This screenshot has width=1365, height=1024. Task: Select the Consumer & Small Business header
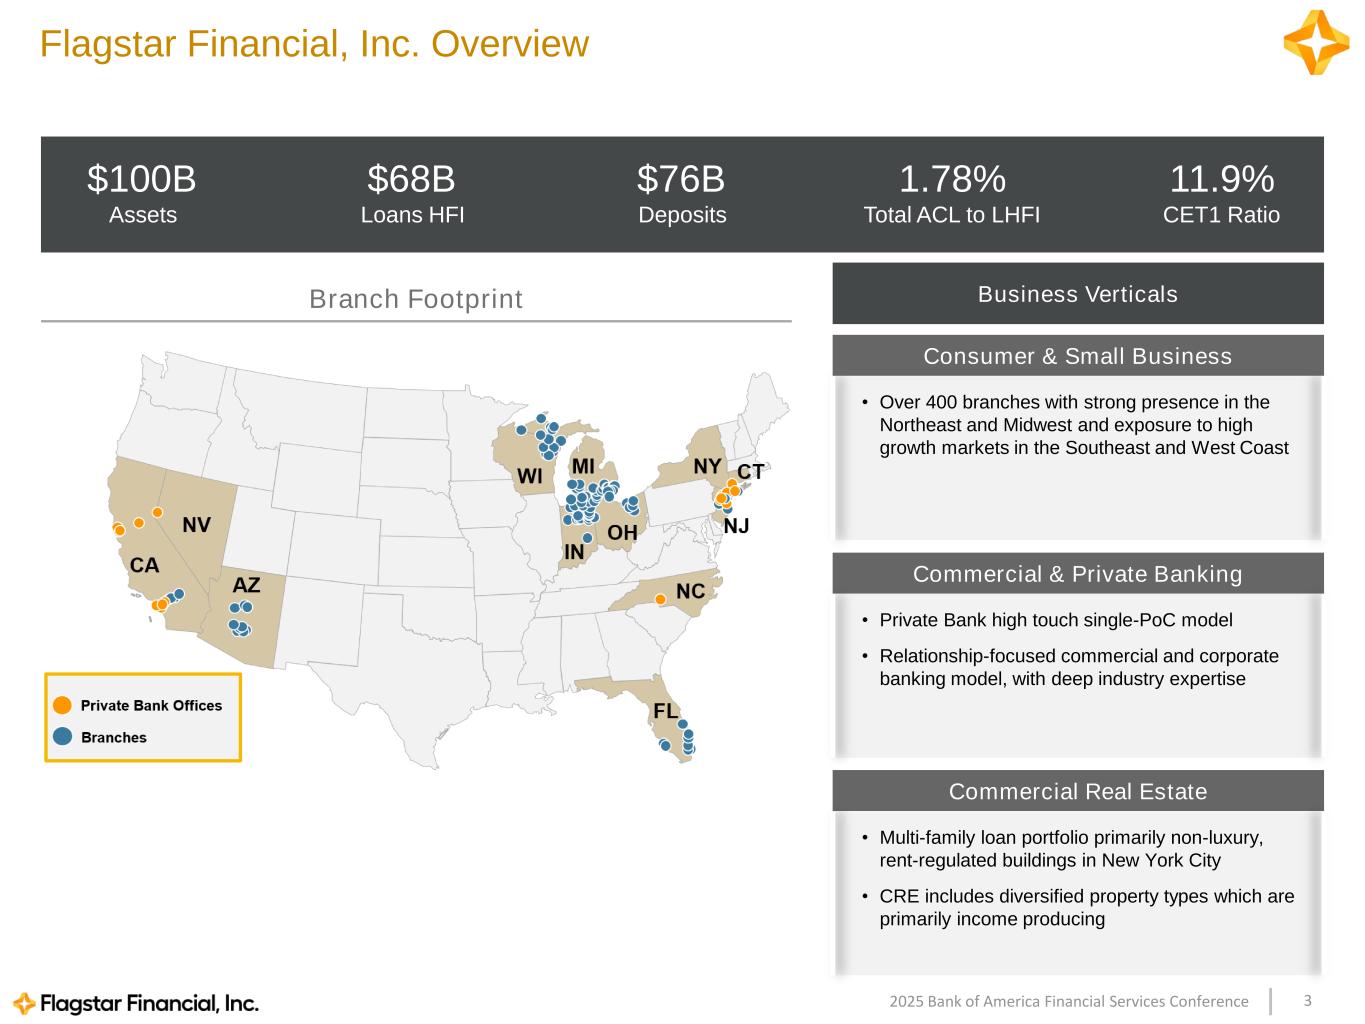pos(1077,356)
